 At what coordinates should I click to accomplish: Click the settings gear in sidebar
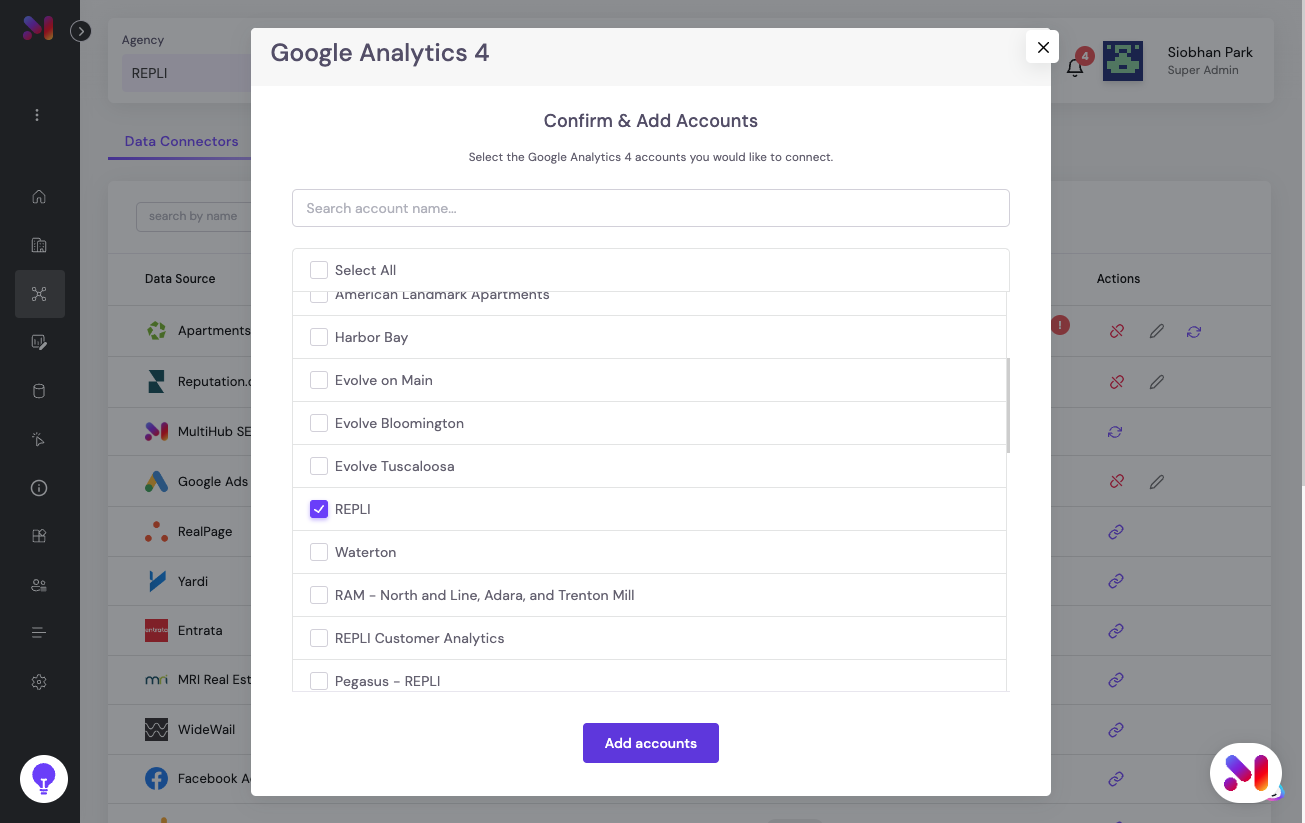point(39,682)
